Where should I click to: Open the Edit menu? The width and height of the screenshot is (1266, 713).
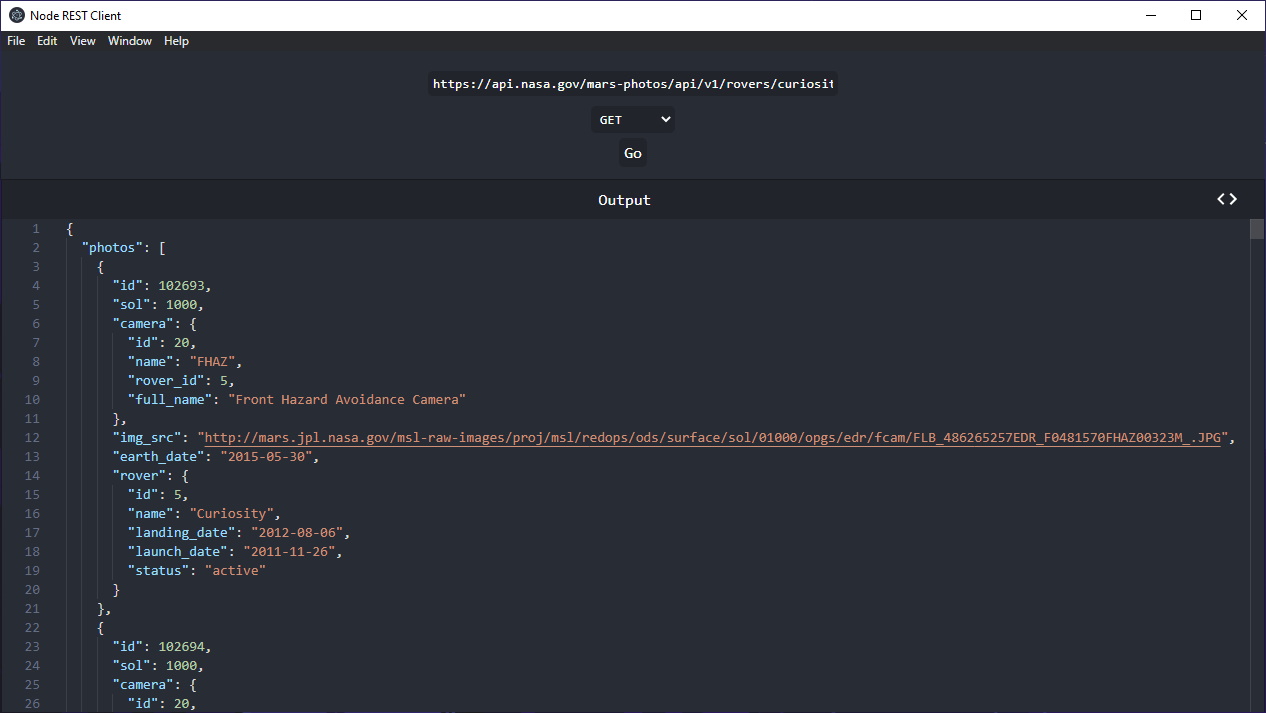pos(47,41)
